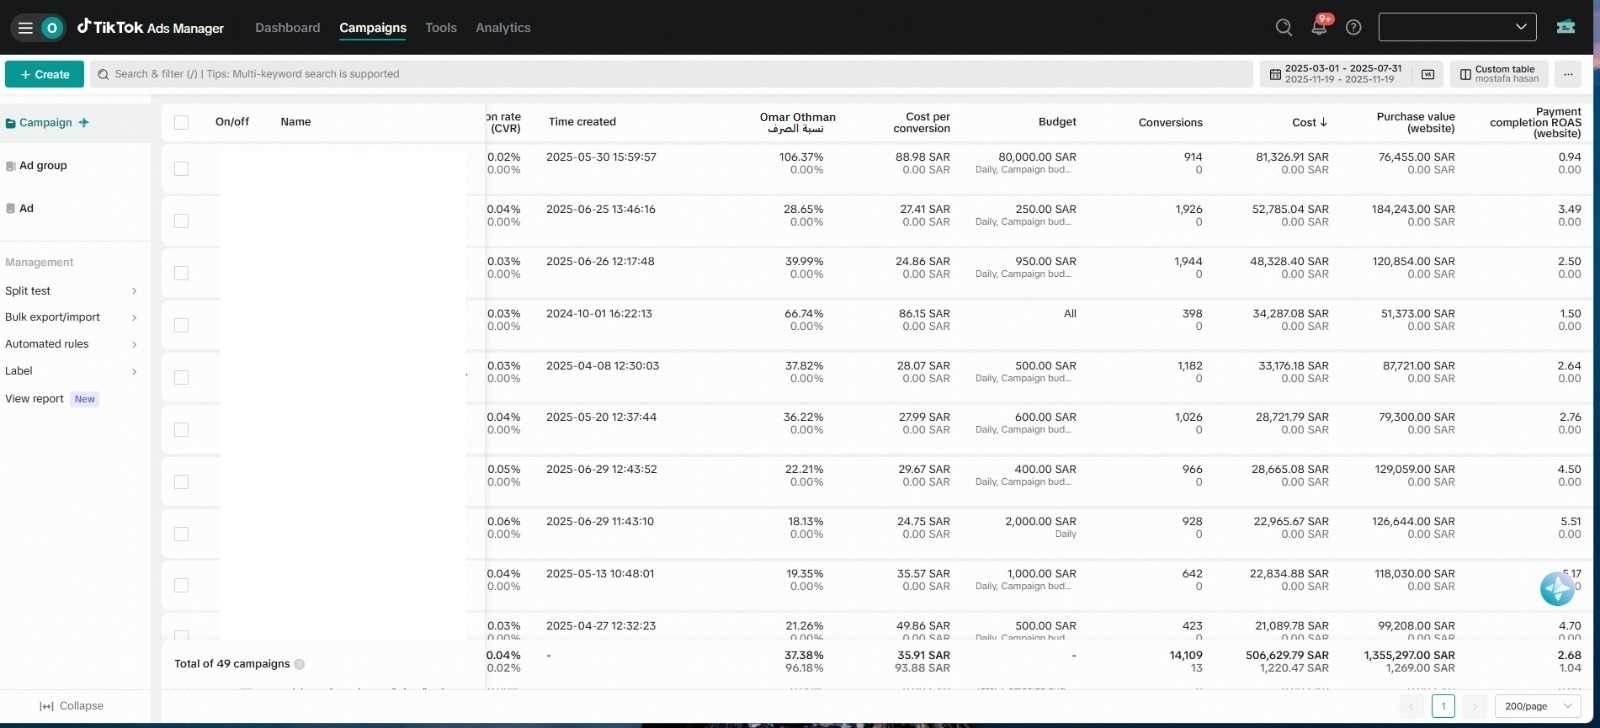
Task: Open the Analytics tab
Action: tap(503, 28)
